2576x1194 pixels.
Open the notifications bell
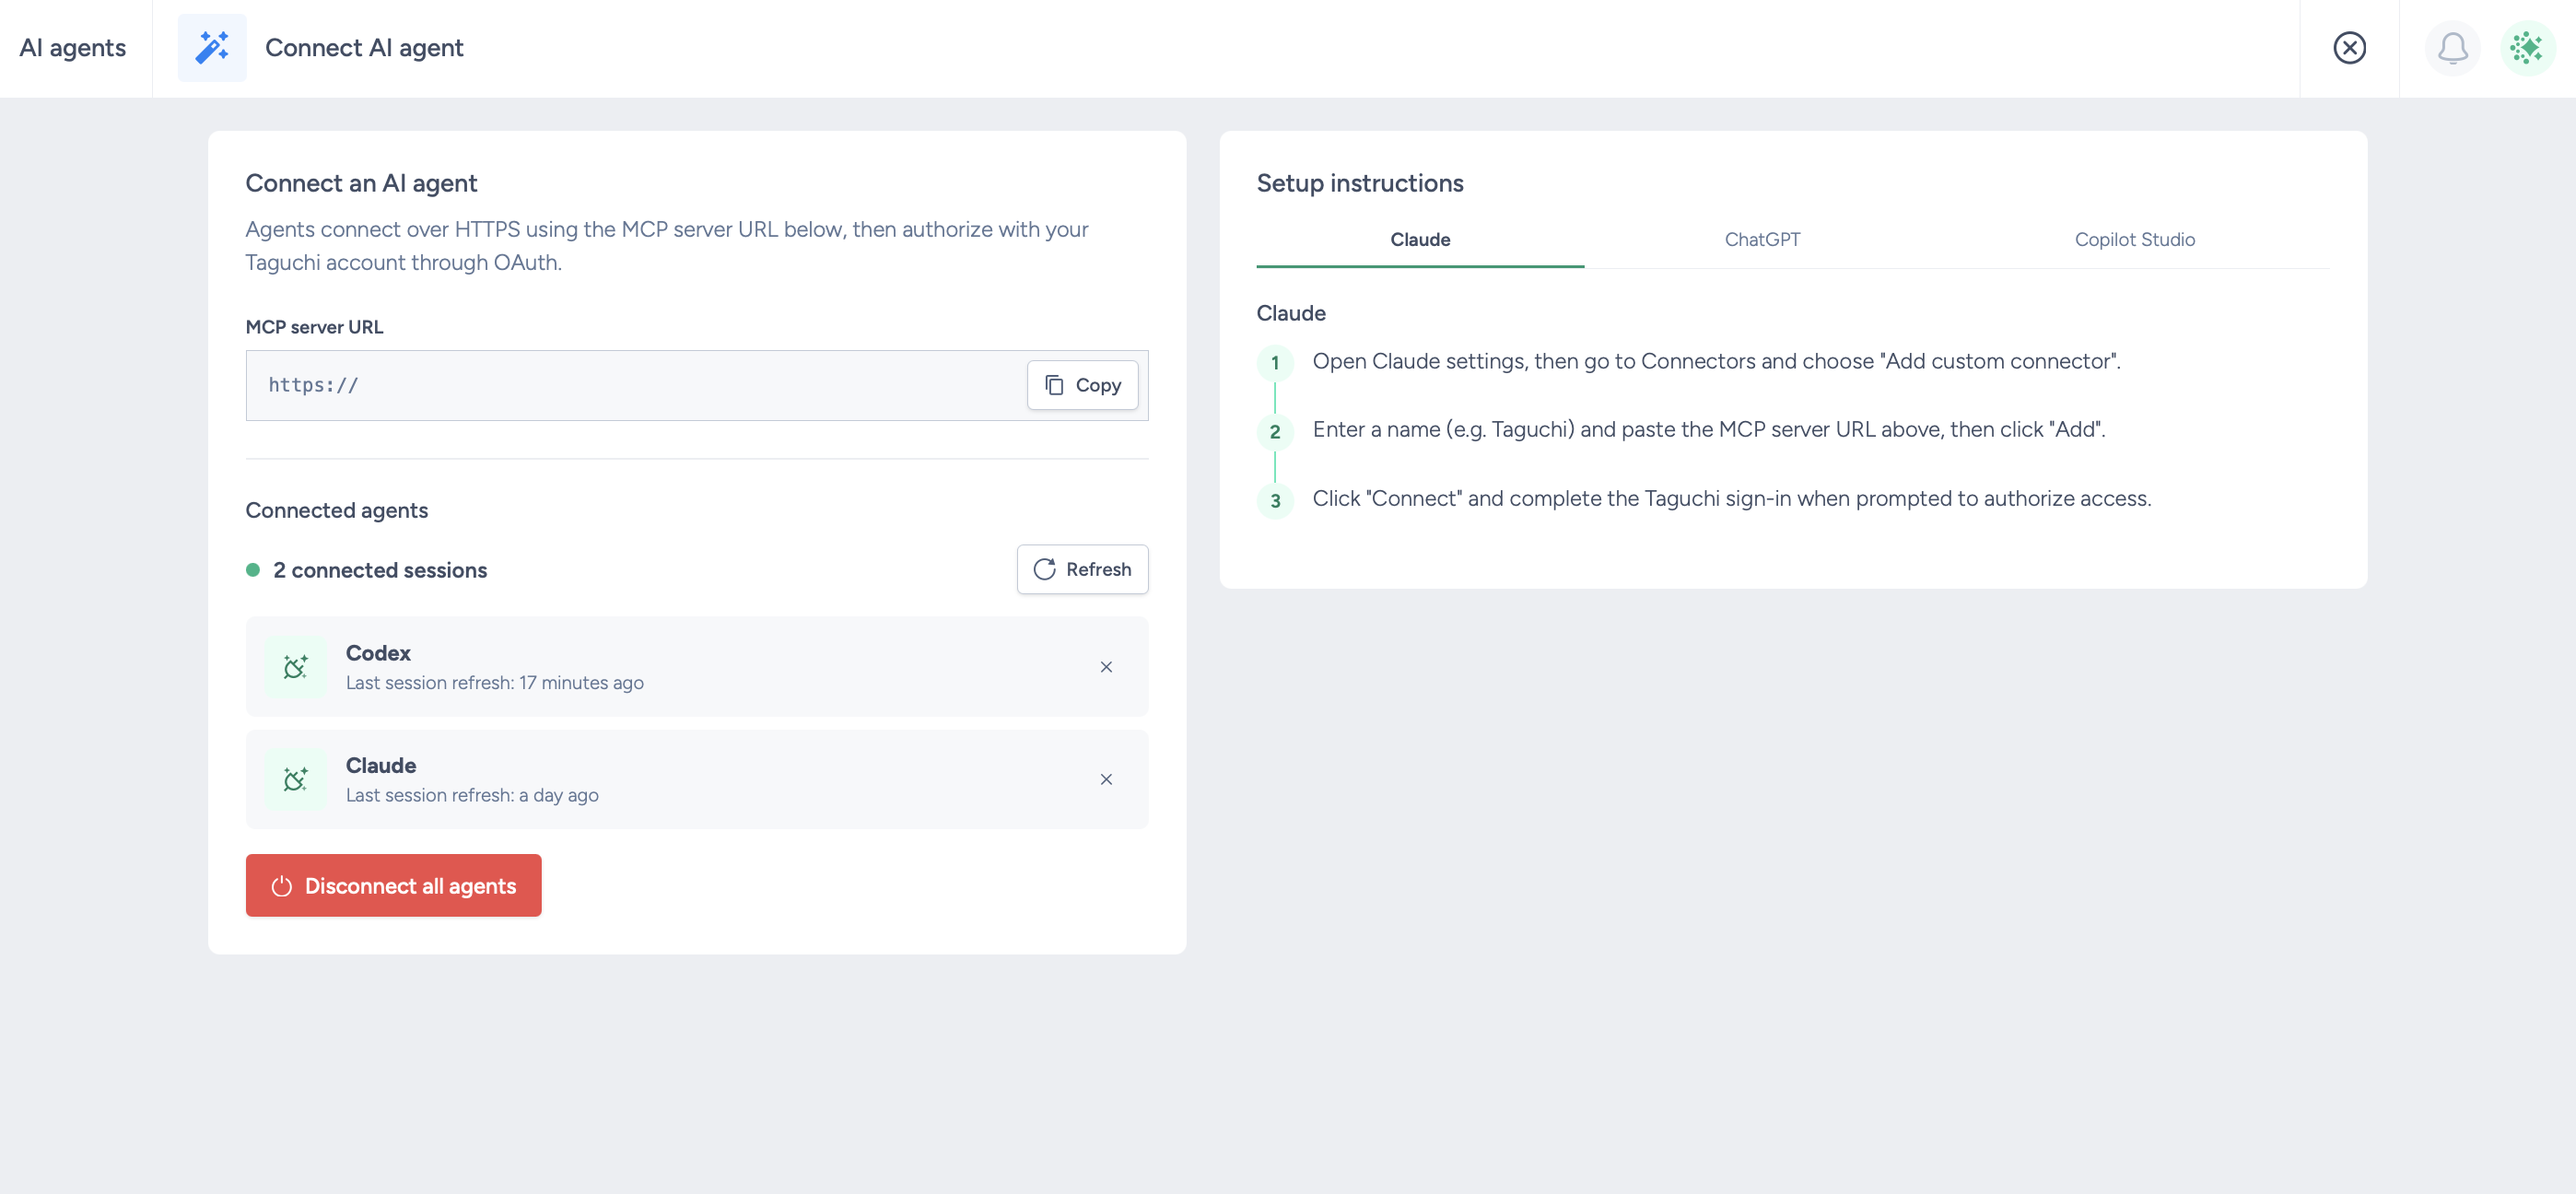pyautogui.click(x=2452, y=48)
